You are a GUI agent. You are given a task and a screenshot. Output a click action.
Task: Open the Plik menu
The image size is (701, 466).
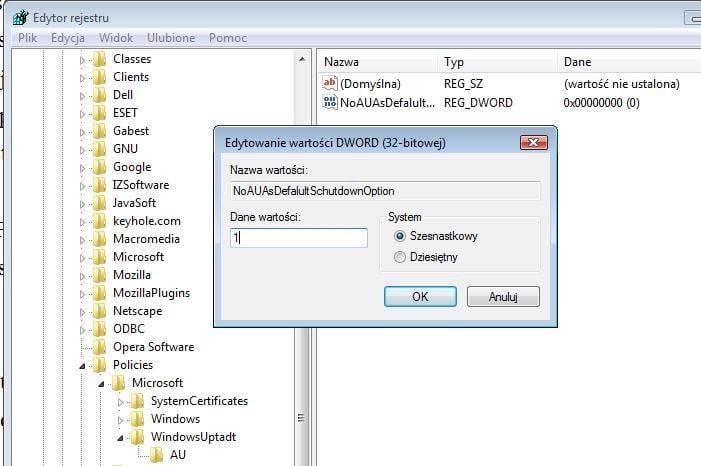pos(28,38)
